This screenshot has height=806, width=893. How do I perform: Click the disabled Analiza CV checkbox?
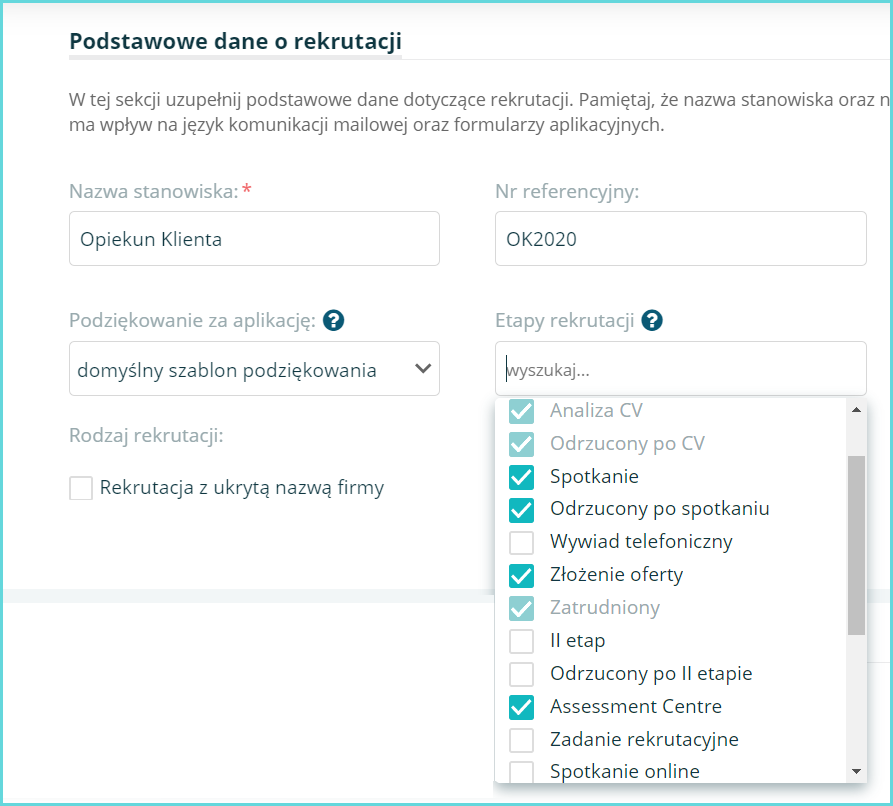click(x=521, y=411)
